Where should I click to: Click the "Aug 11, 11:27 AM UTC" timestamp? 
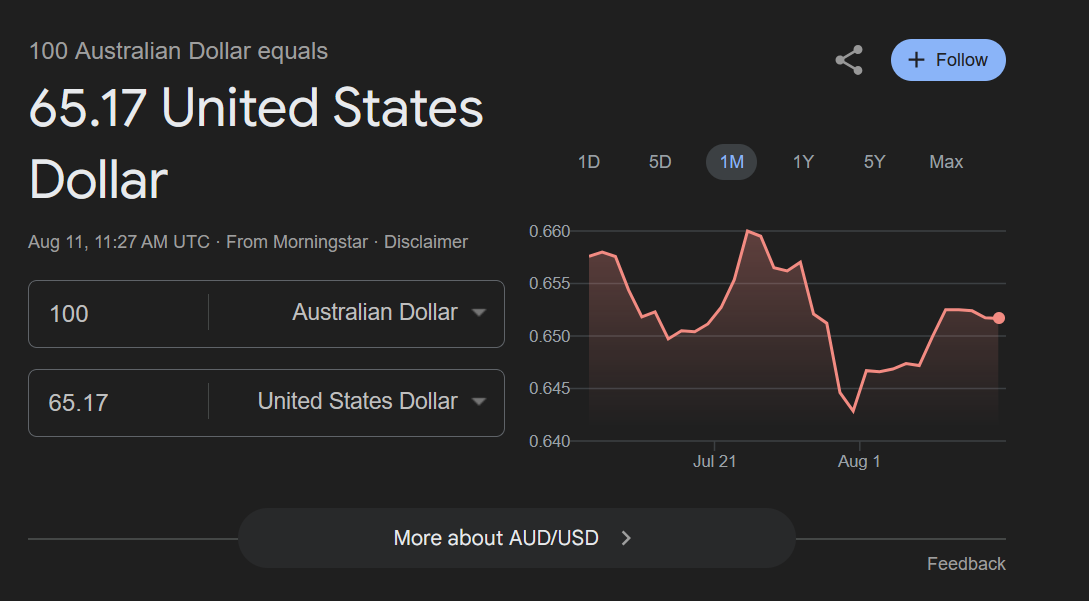(119, 242)
